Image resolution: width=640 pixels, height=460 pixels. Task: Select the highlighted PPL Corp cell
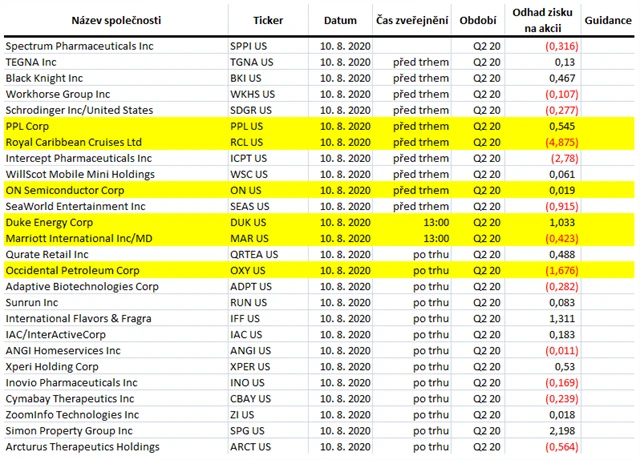31,126
